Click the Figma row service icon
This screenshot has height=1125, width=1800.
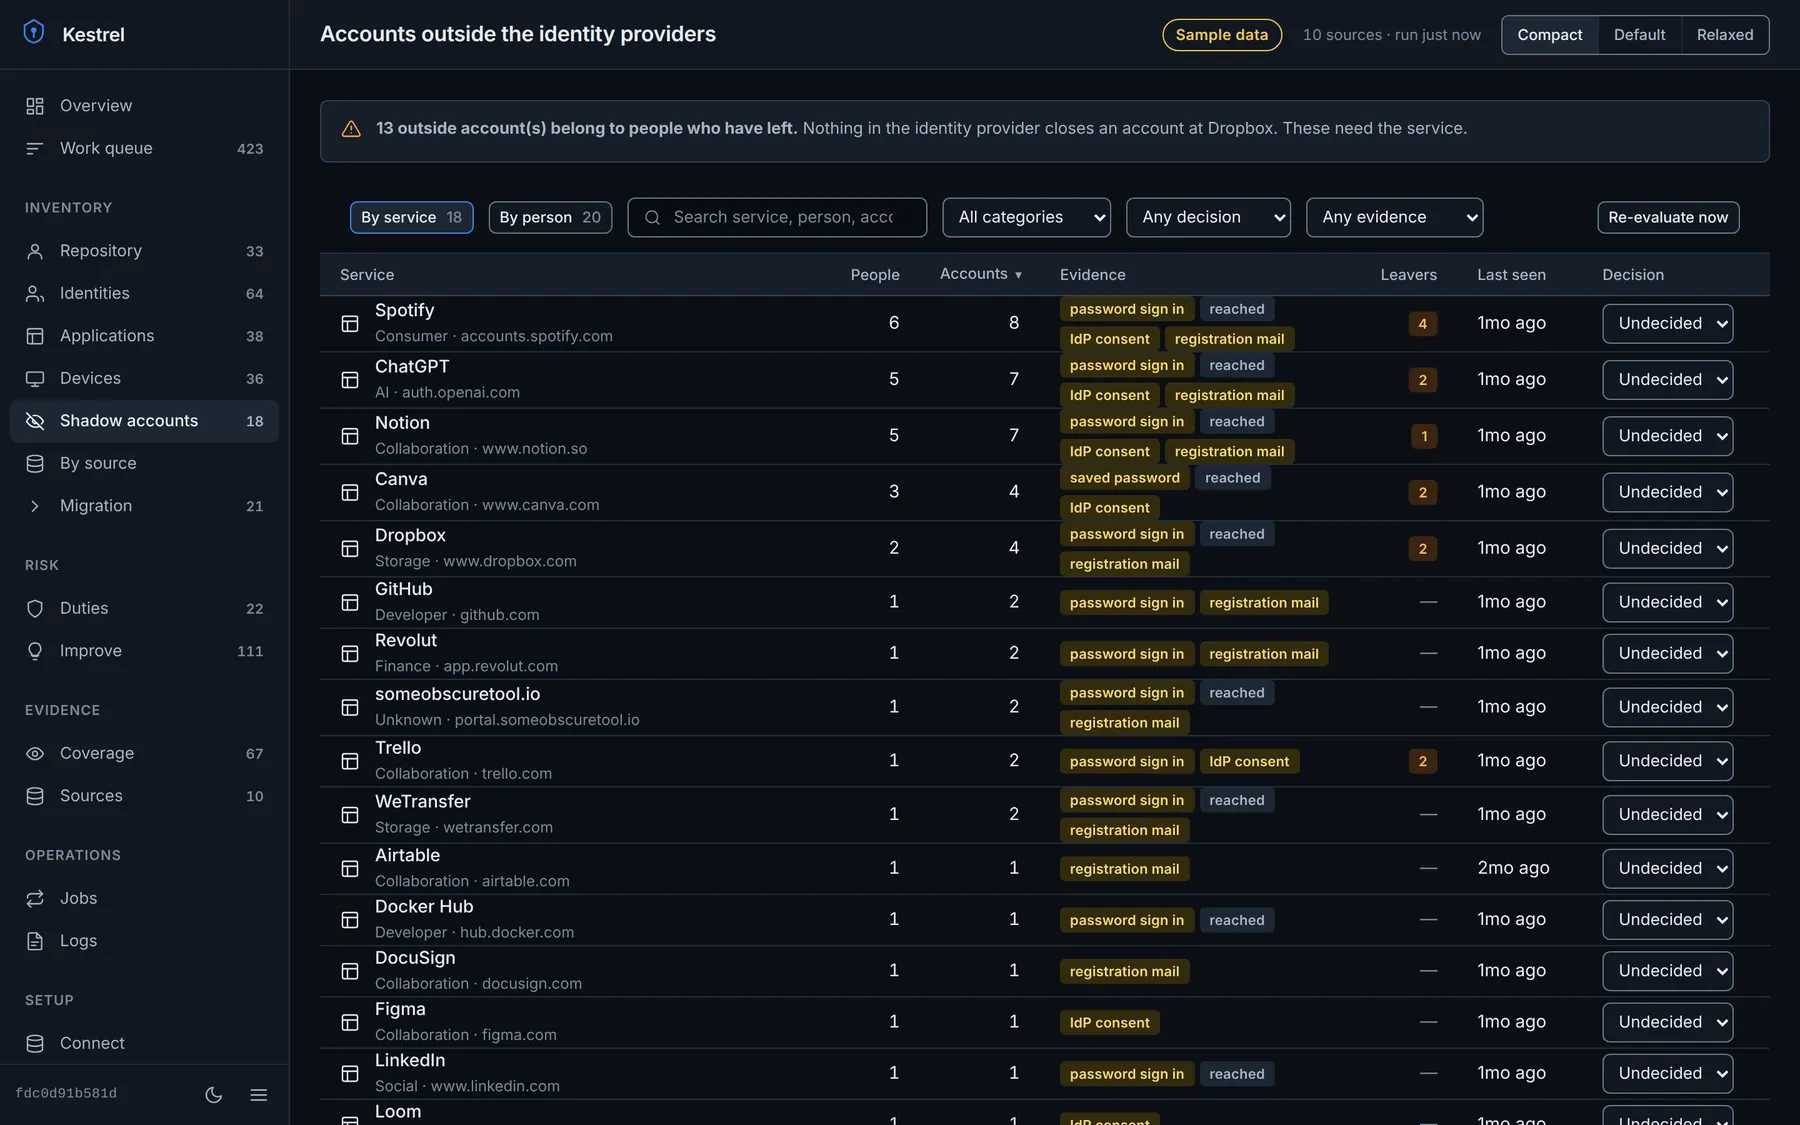(350, 1022)
